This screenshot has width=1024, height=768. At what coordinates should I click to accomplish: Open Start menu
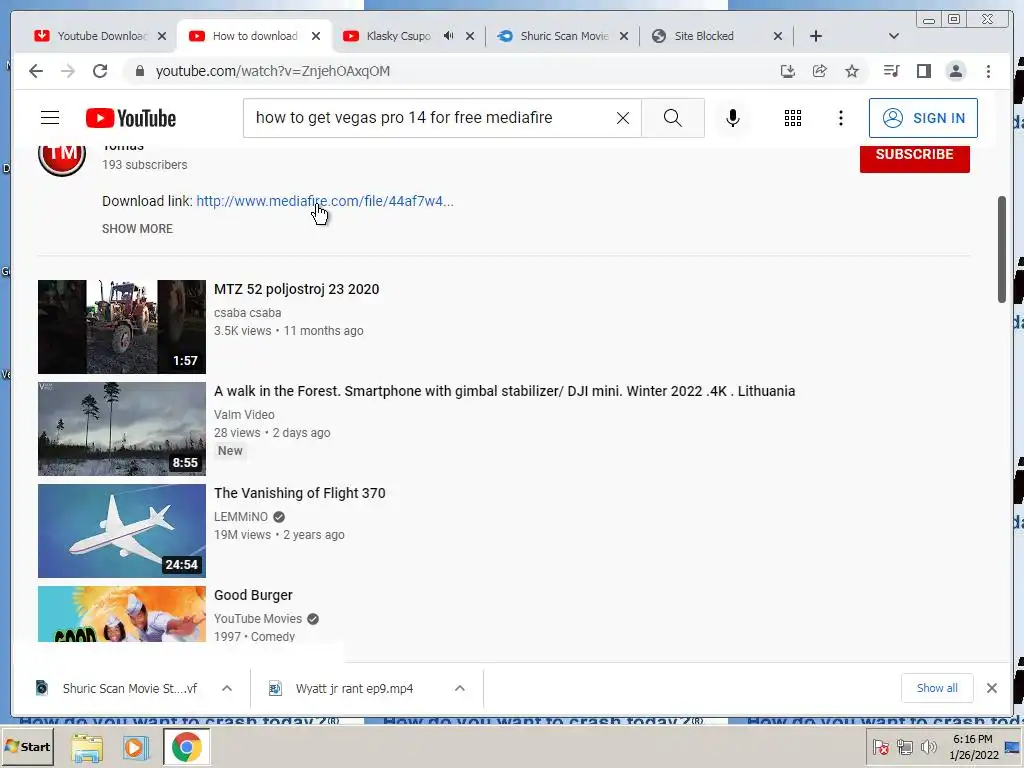tap(27, 747)
